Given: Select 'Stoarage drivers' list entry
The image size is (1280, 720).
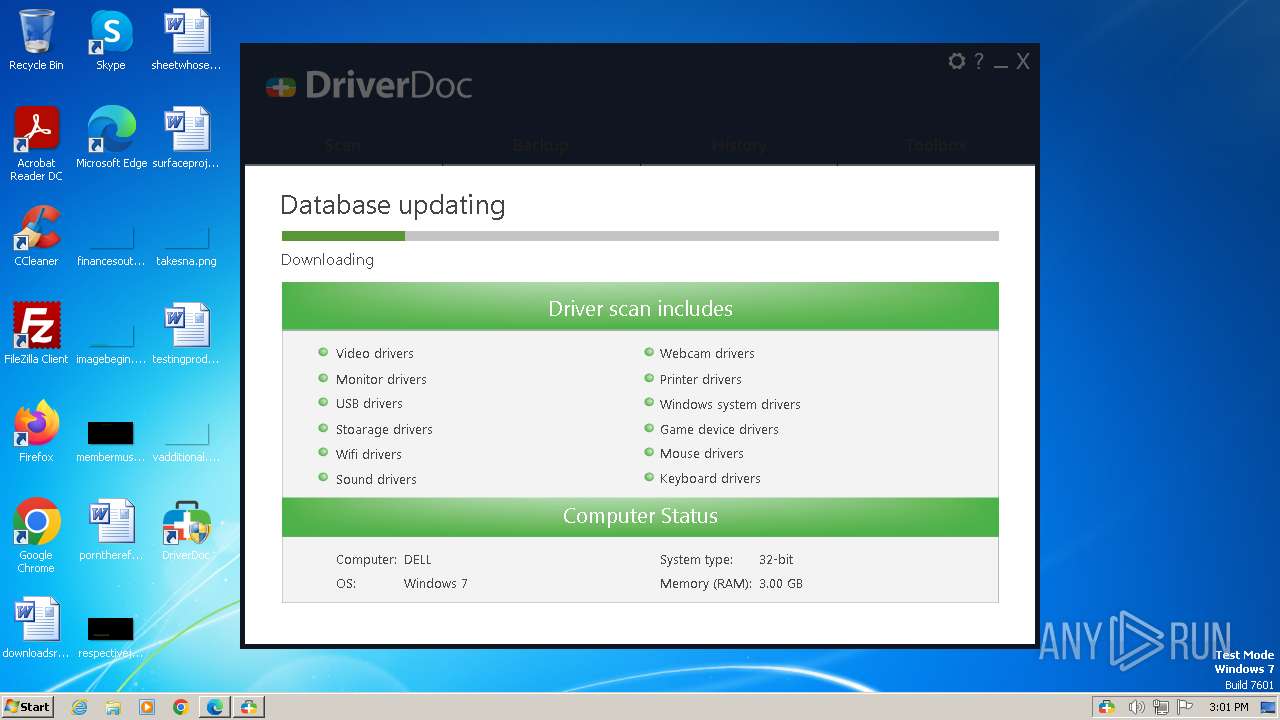Looking at the screenshot, I should (x=384, y=429).
